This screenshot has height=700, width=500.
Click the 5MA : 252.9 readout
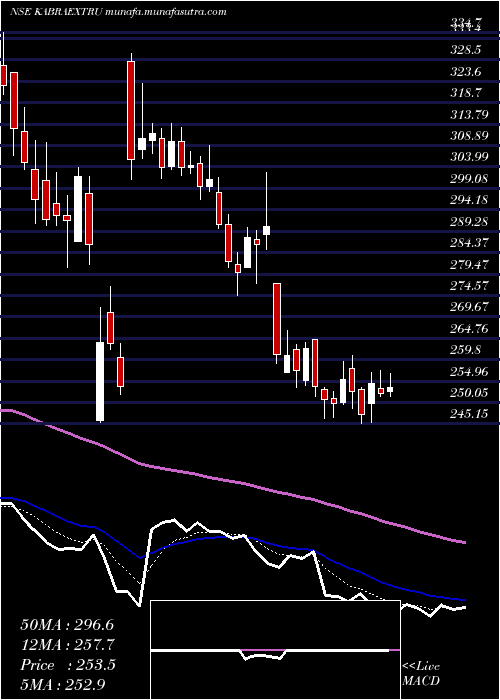pos(63,685)
